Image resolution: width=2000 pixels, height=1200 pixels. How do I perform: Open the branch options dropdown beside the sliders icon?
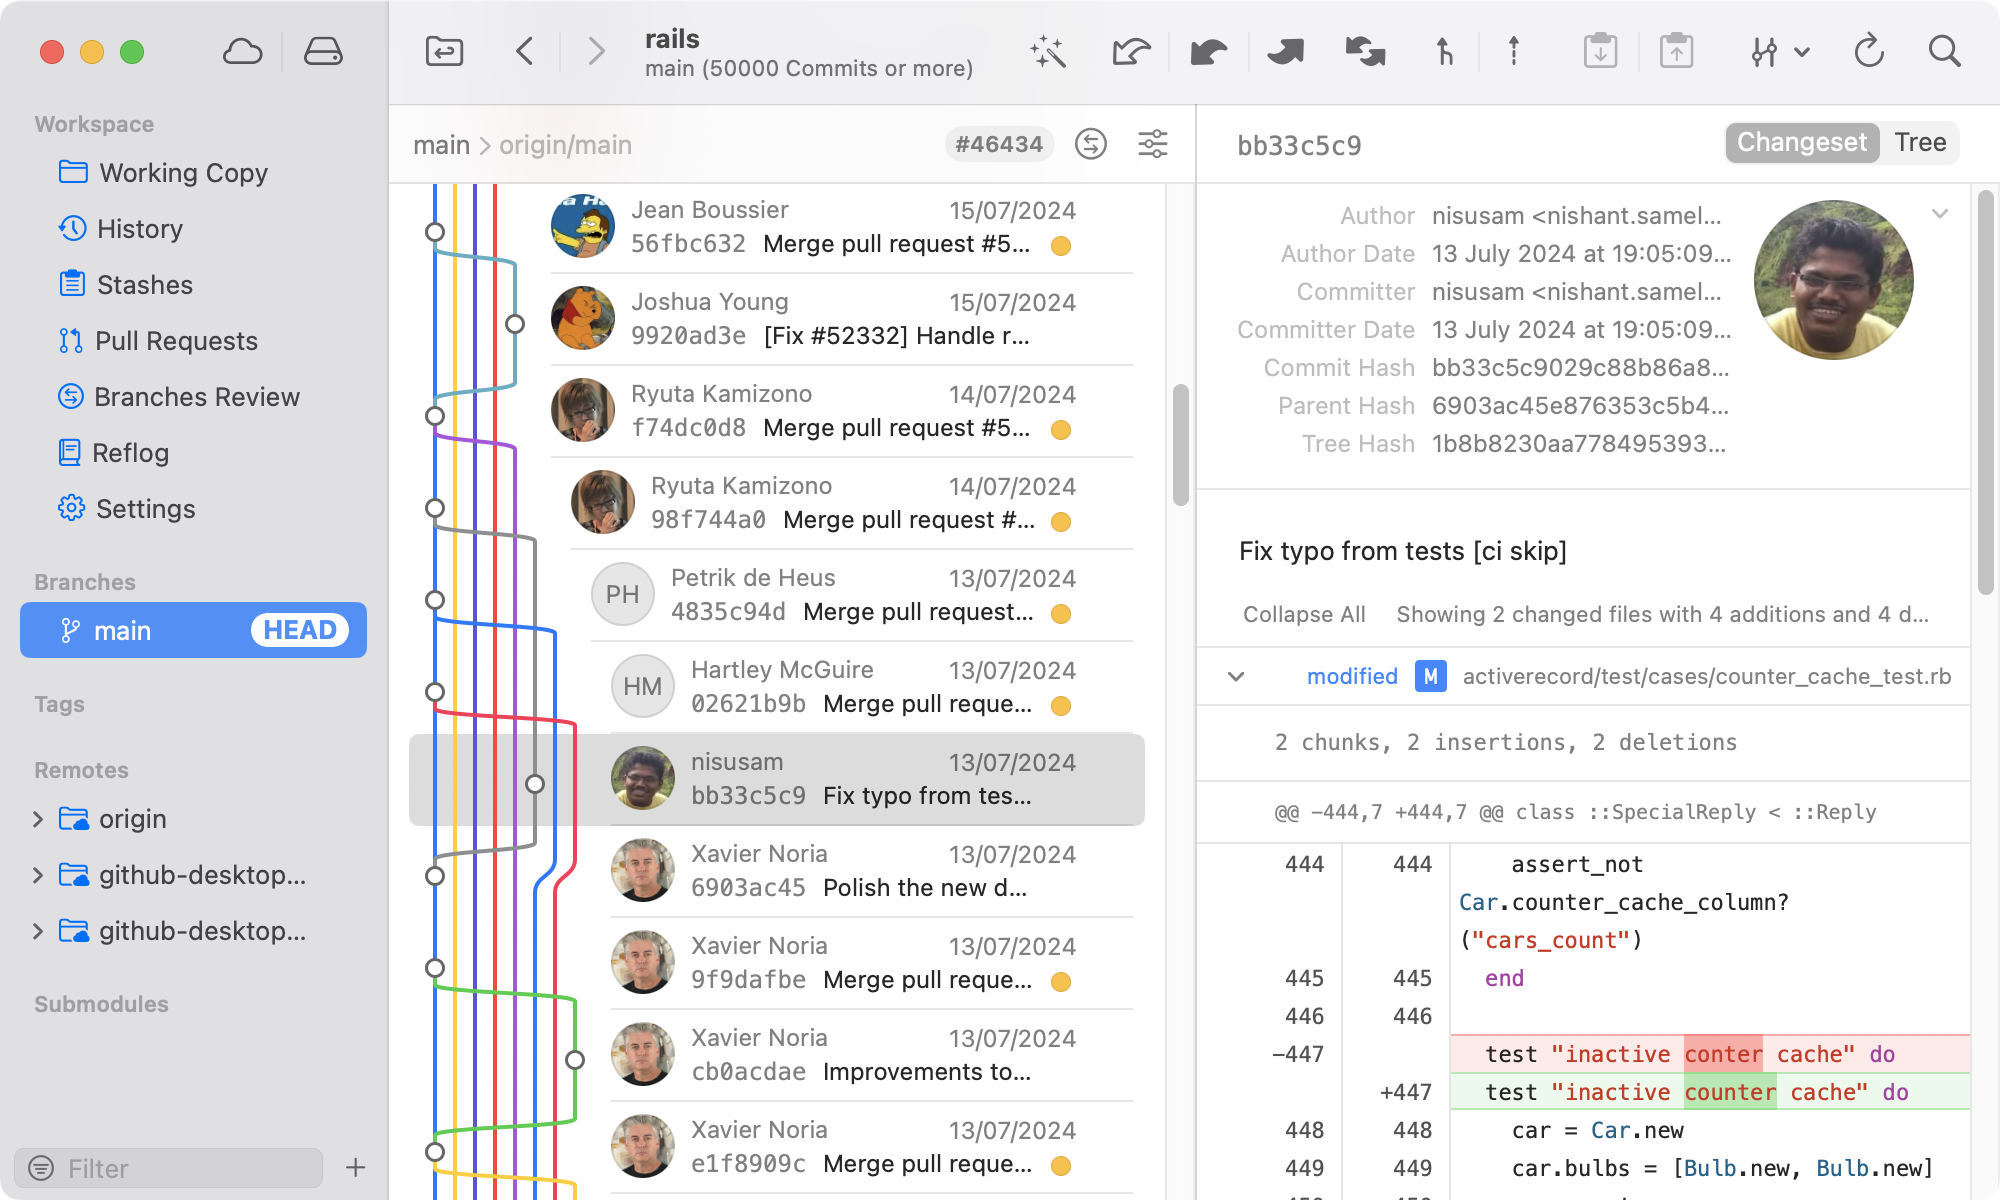pos(1801,51)
